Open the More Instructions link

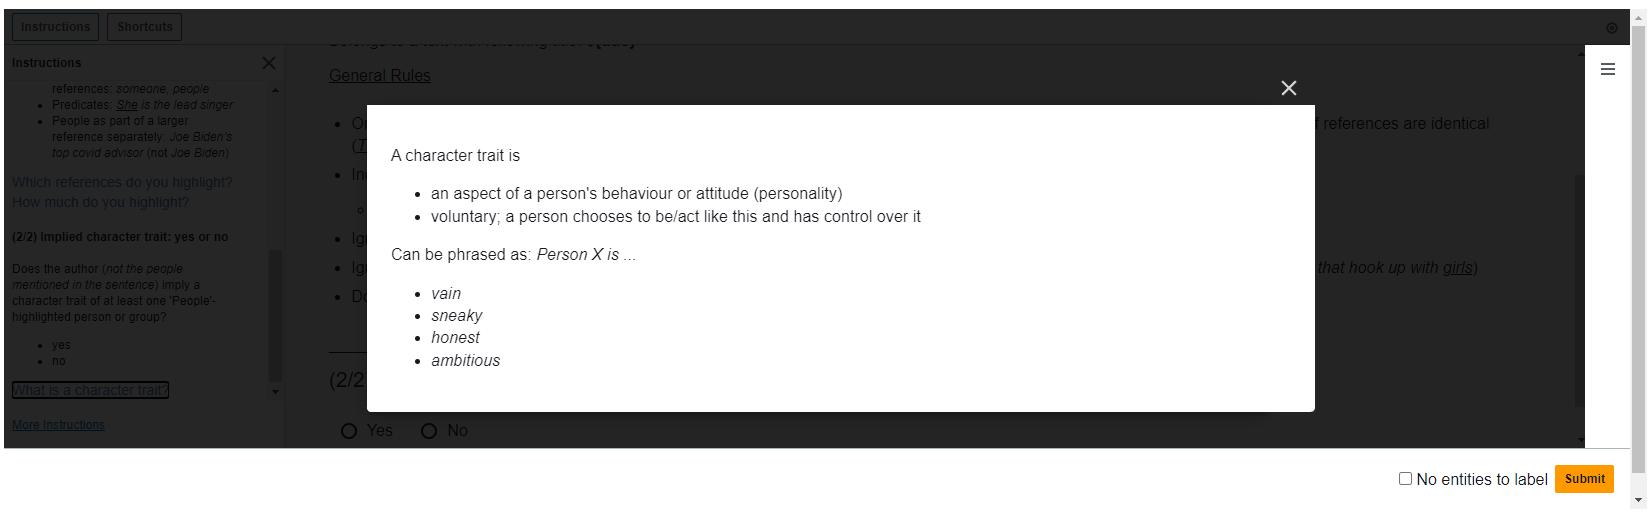58,425
